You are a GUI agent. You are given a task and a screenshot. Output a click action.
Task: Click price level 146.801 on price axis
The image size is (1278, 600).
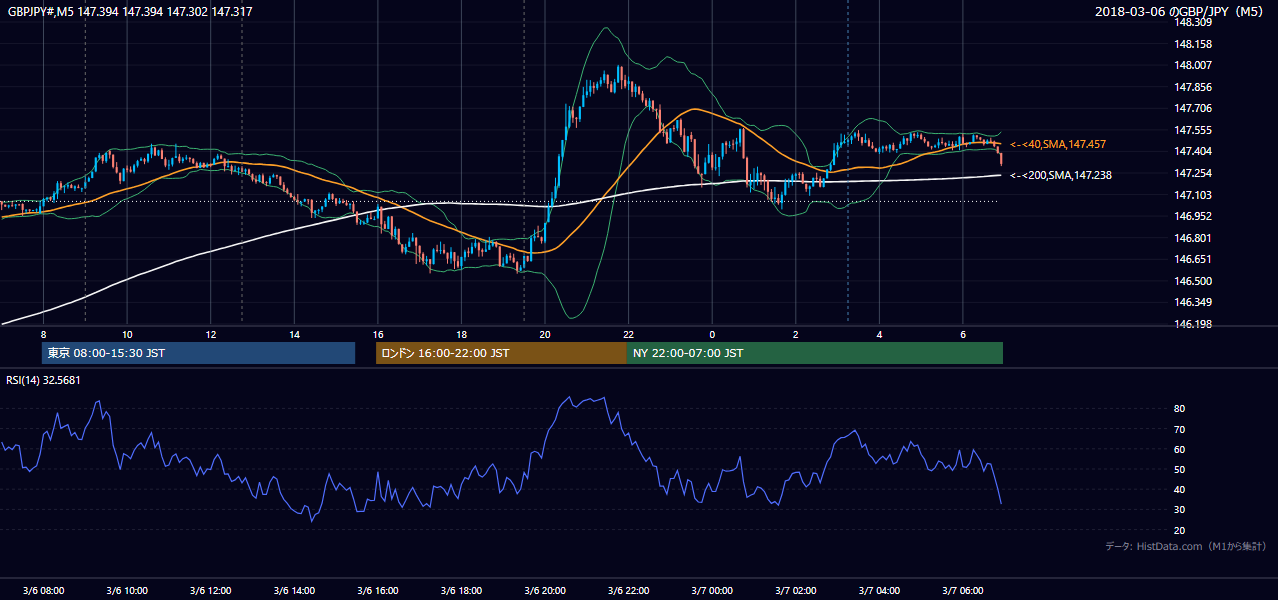coord(1193,238)
